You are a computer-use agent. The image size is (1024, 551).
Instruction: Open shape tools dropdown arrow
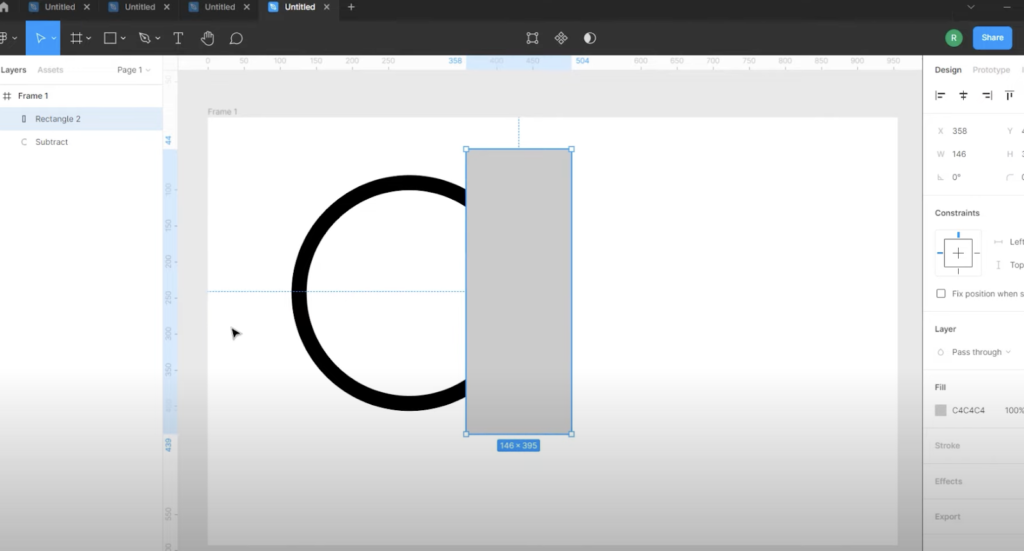(123, 39)
